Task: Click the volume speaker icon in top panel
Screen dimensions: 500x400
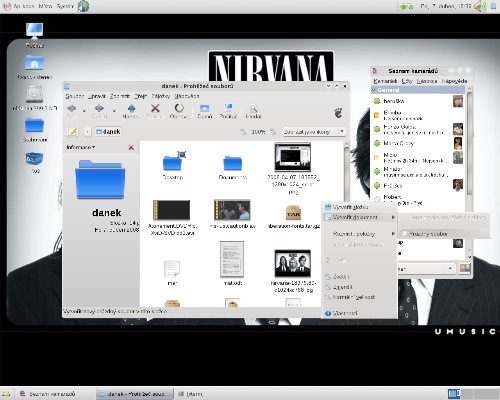Action: pyautogui.click(x=480, y=6)
